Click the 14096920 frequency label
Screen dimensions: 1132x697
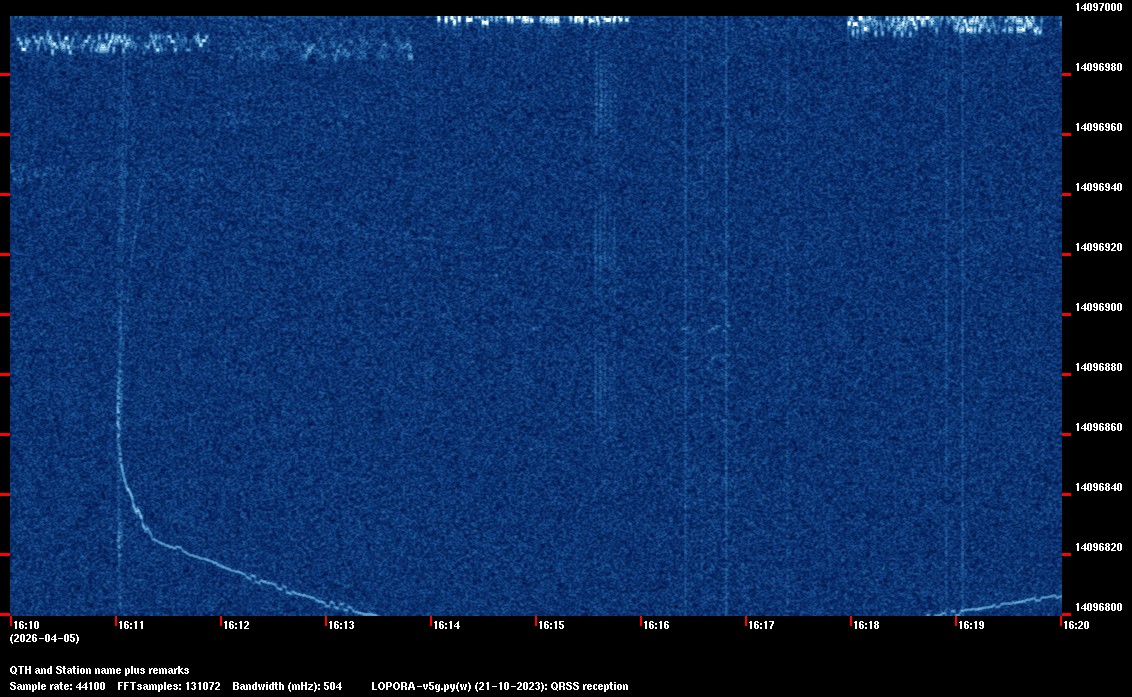pos(1098,247)
